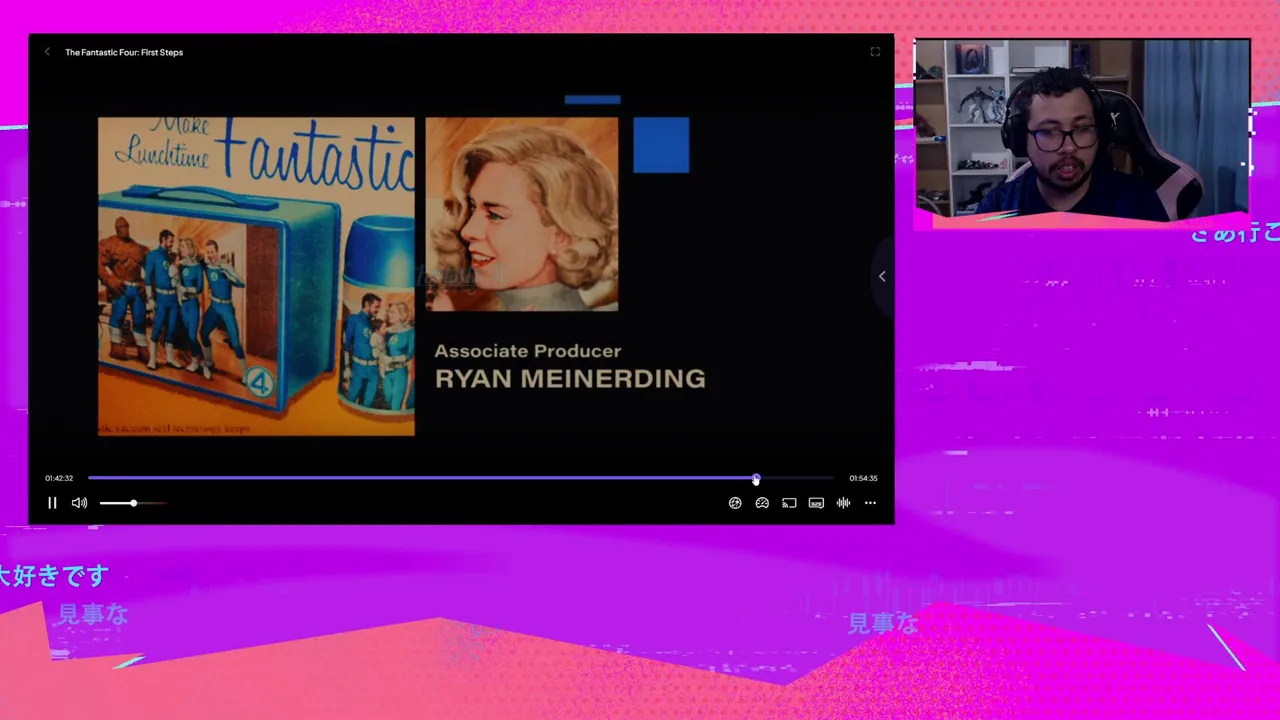Expand the side panel chevron at right edge
Screen dimensions: 1280x720
click(x=882, y=276)
